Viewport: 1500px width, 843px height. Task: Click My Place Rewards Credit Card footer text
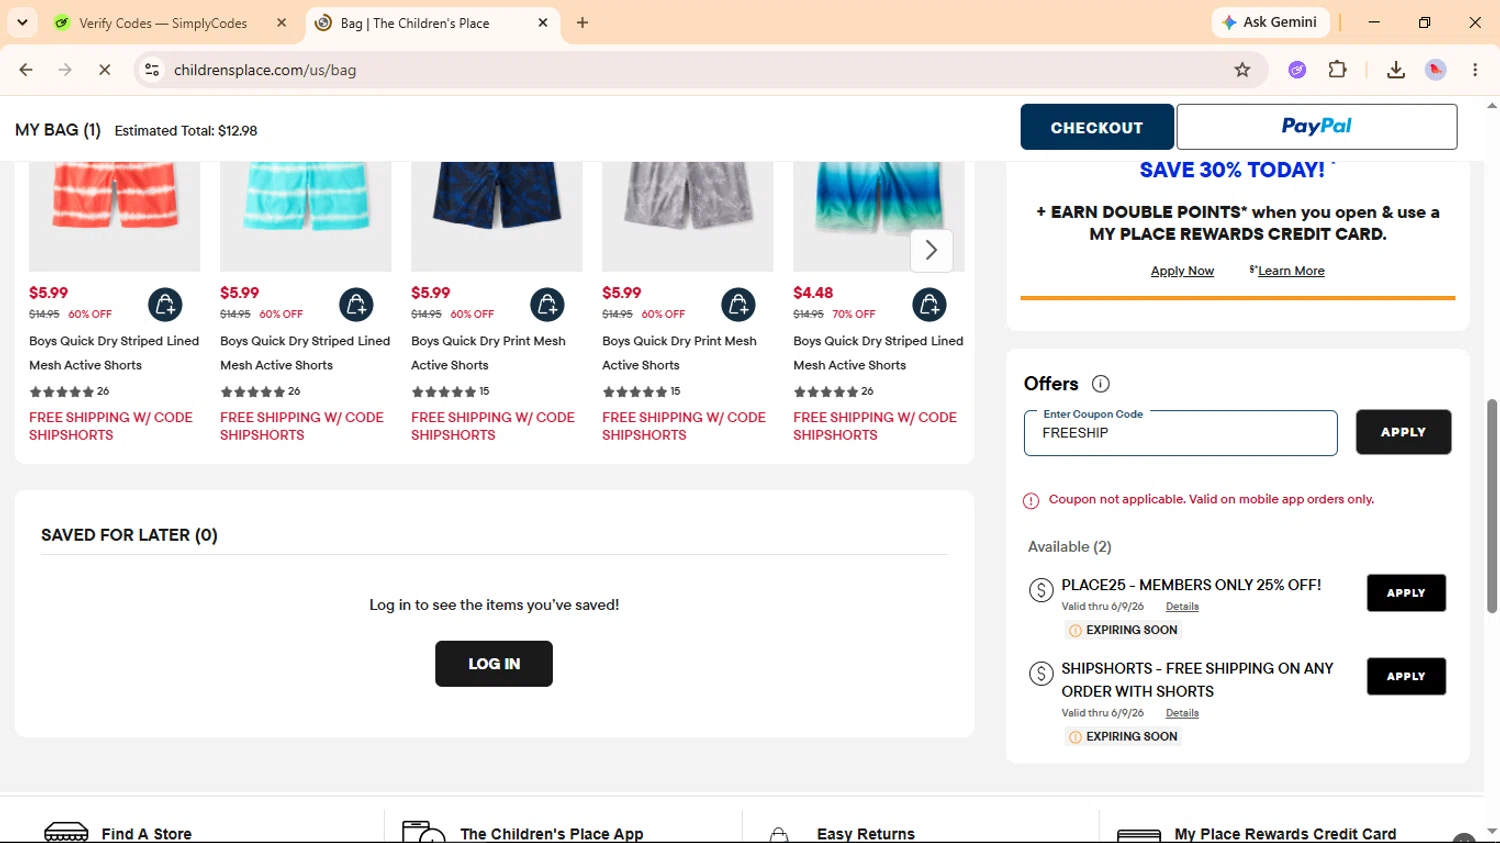(1285, 834)
